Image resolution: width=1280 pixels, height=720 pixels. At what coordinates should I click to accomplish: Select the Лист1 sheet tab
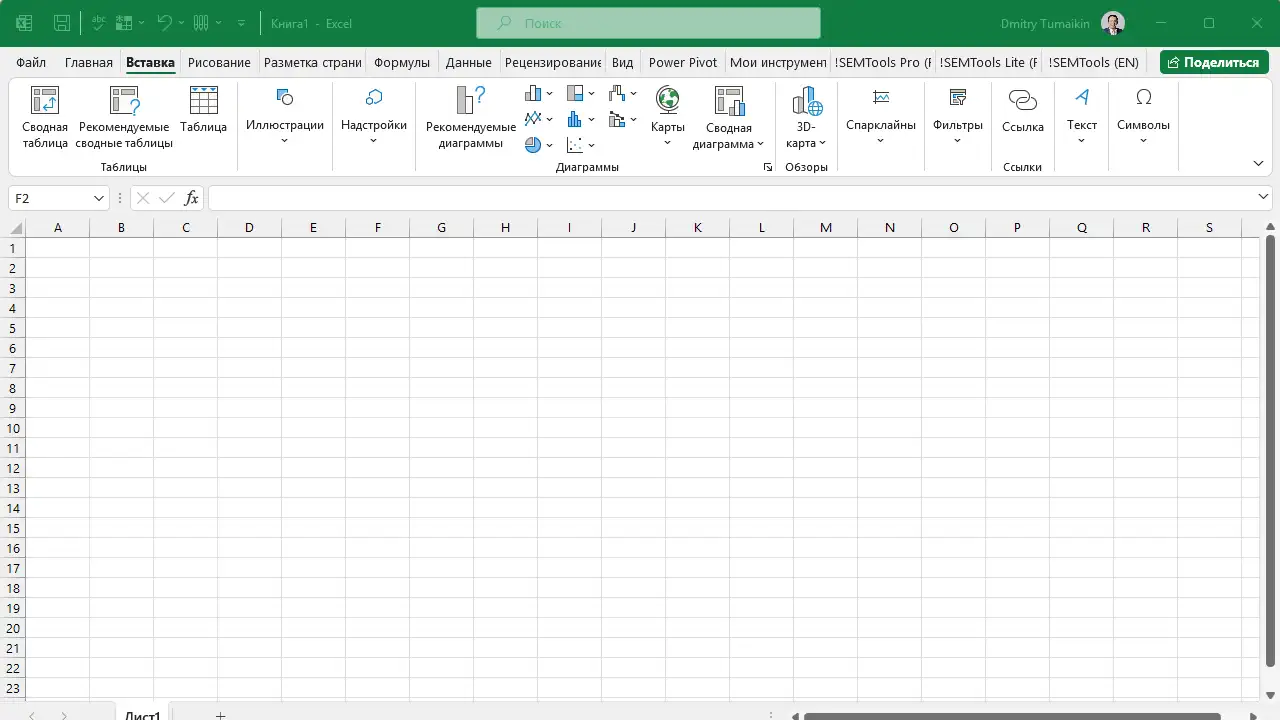click(142, 715)
